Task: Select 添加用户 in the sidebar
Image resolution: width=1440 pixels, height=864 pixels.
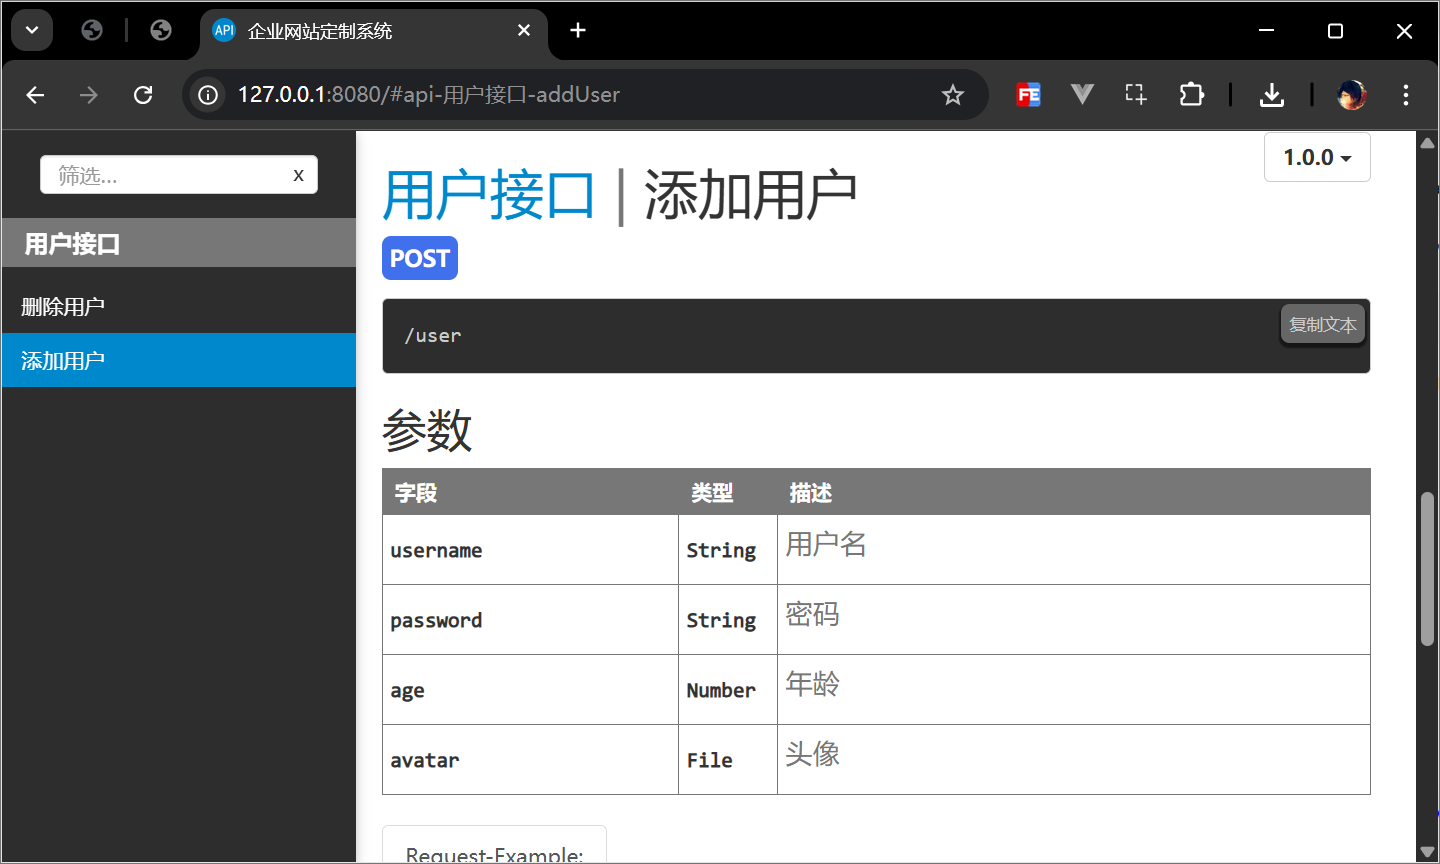Action: pos(63,361)
